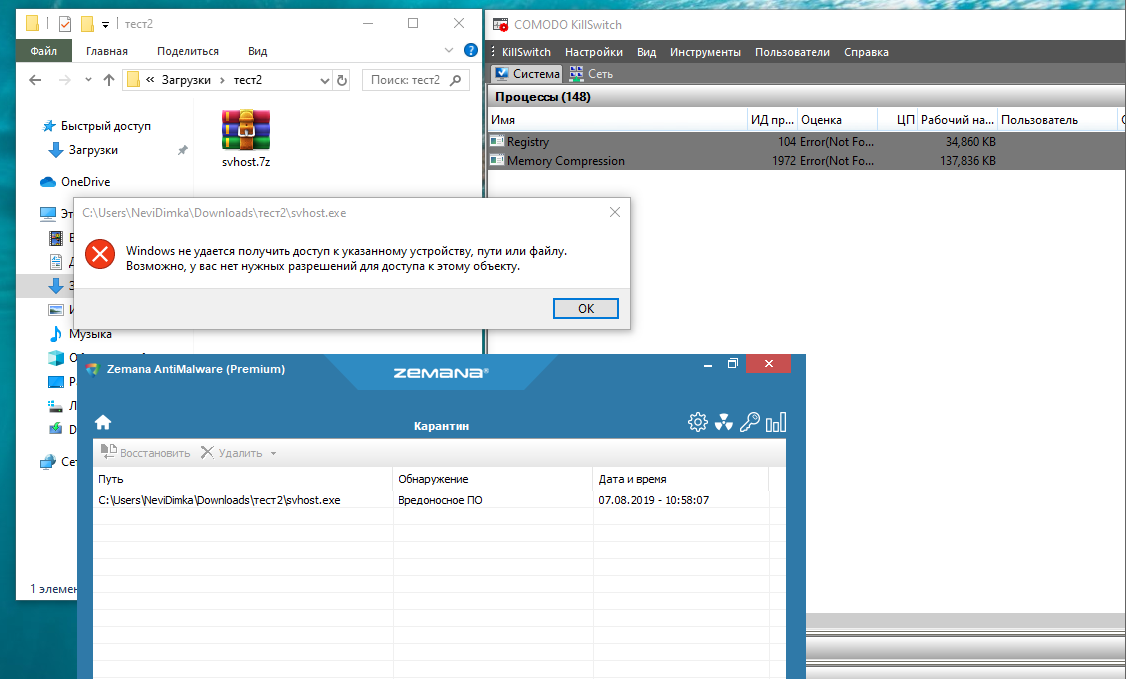This screenshot has width=1126, height=679.
Task: Click the red error icon in dialog
Action: [x=100, y=254]
